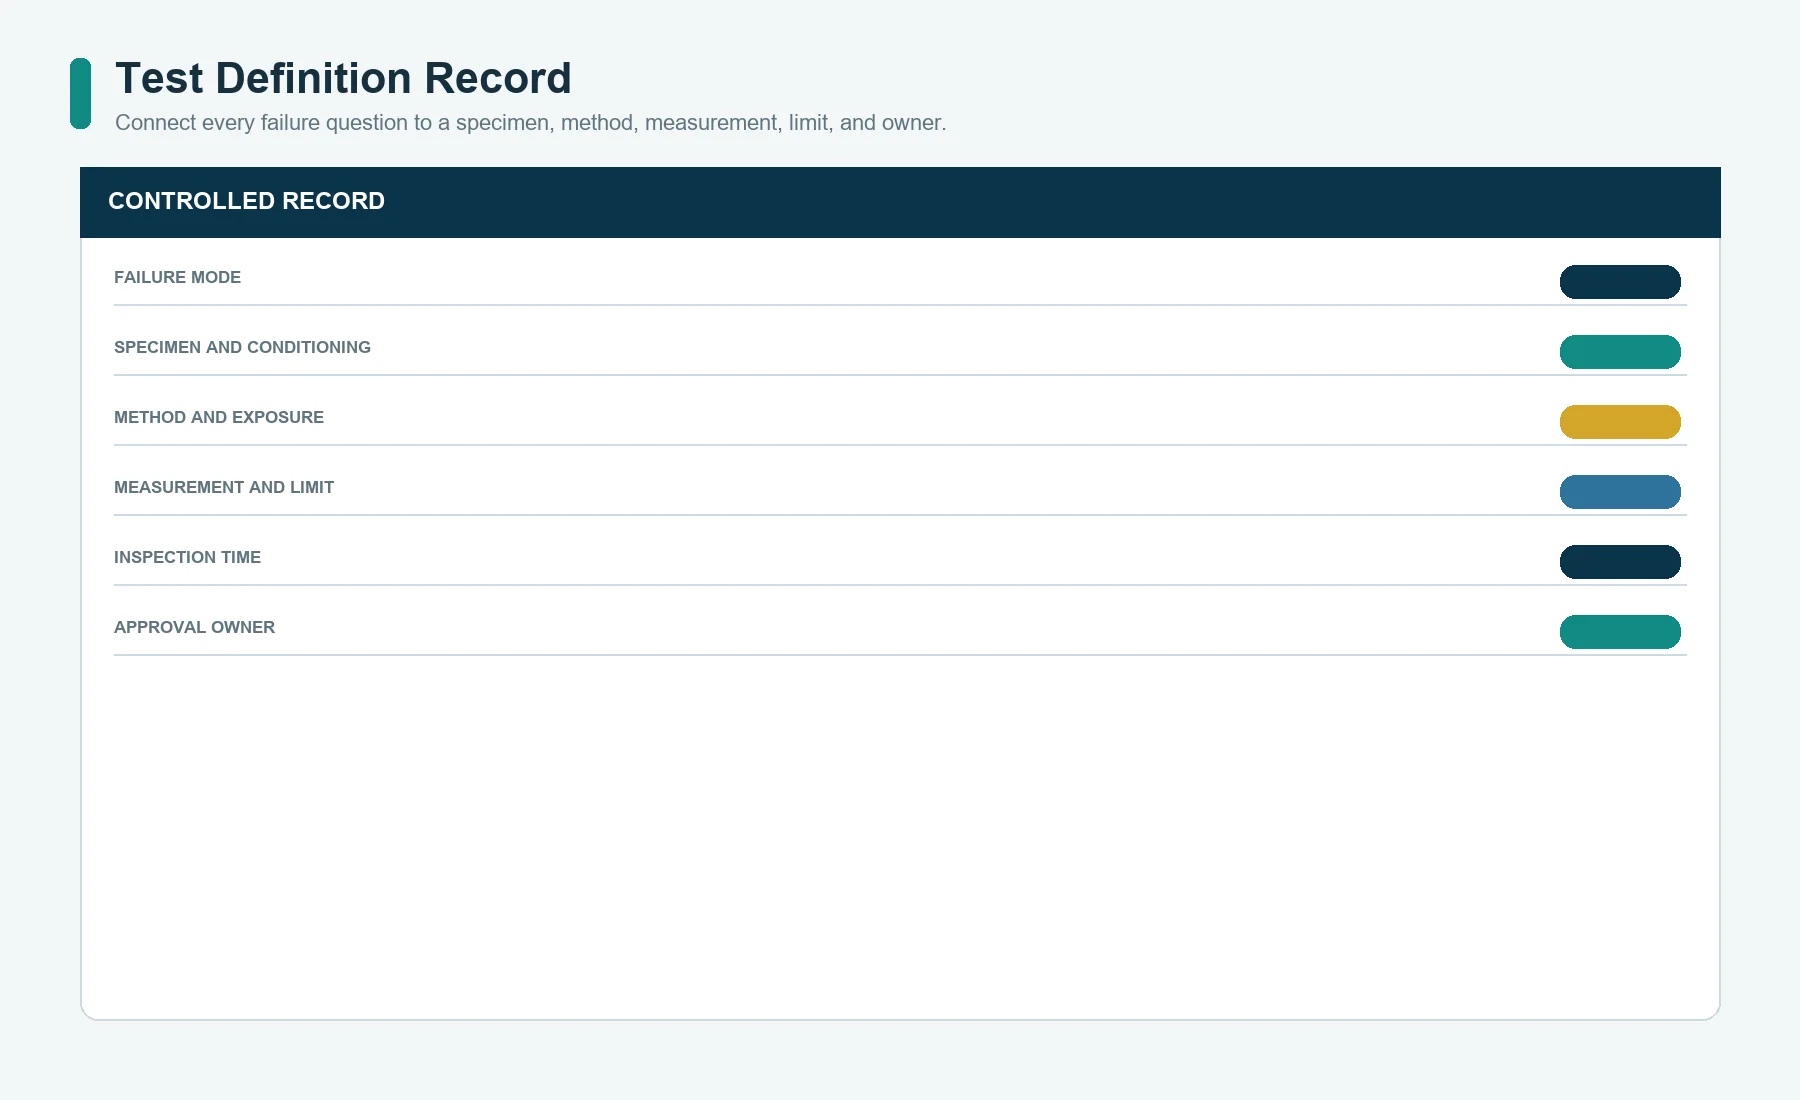This screenshot has height=1100, width=1800.
Task: Click the APPROVAL OWNER label
Action: tap(194, 627)
